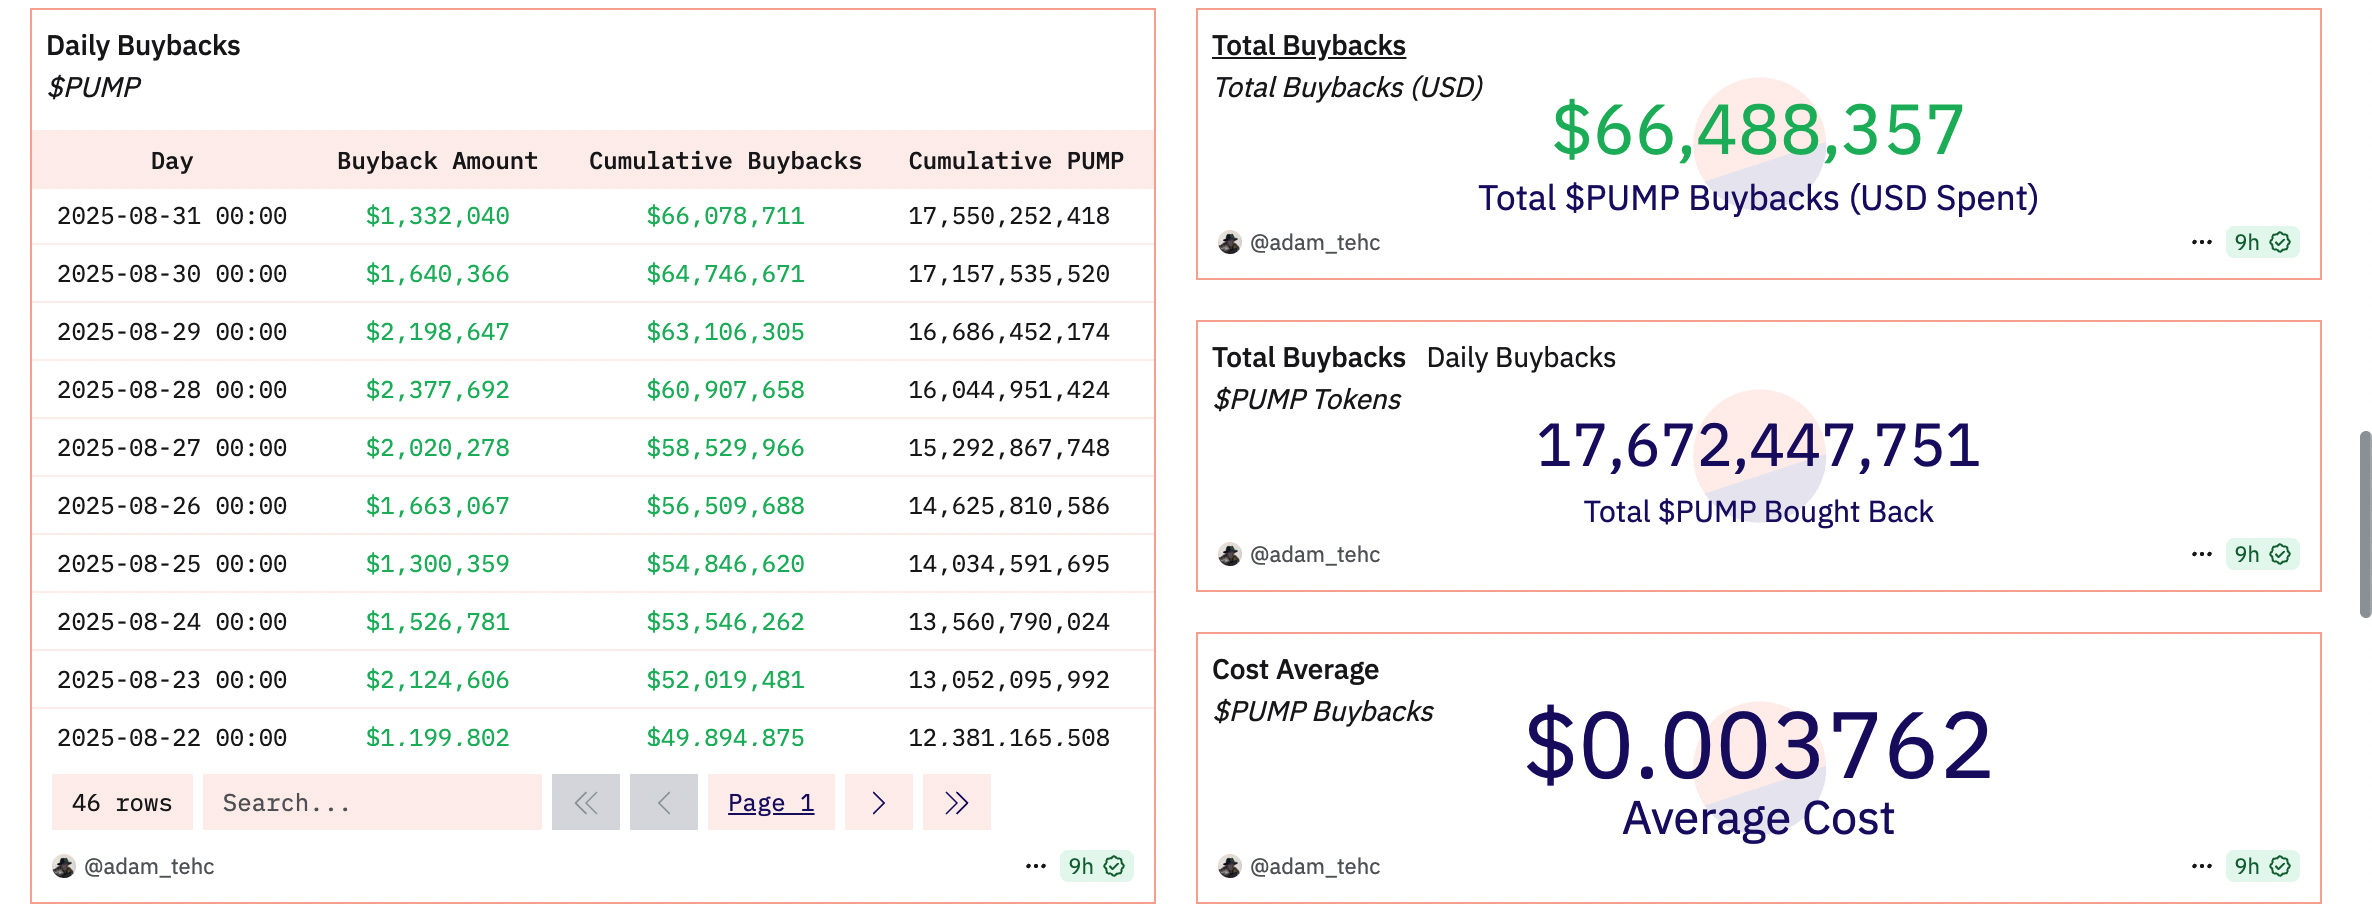Sort the table by the Buyback Amount column header
2372x905 pixels.
coord(438,160)
